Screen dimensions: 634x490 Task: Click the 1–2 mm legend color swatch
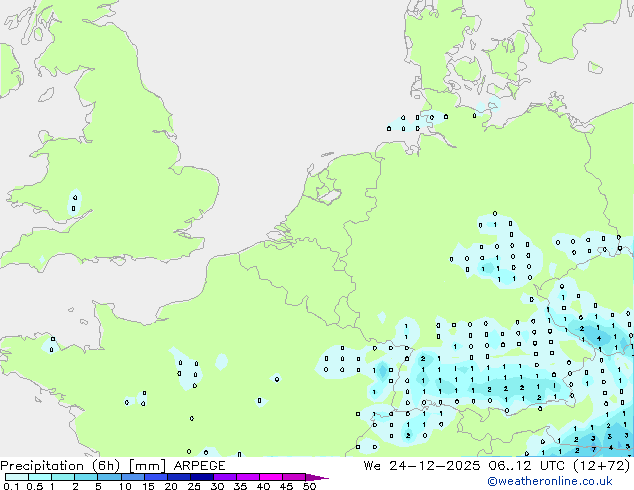(x=63, y=477)
